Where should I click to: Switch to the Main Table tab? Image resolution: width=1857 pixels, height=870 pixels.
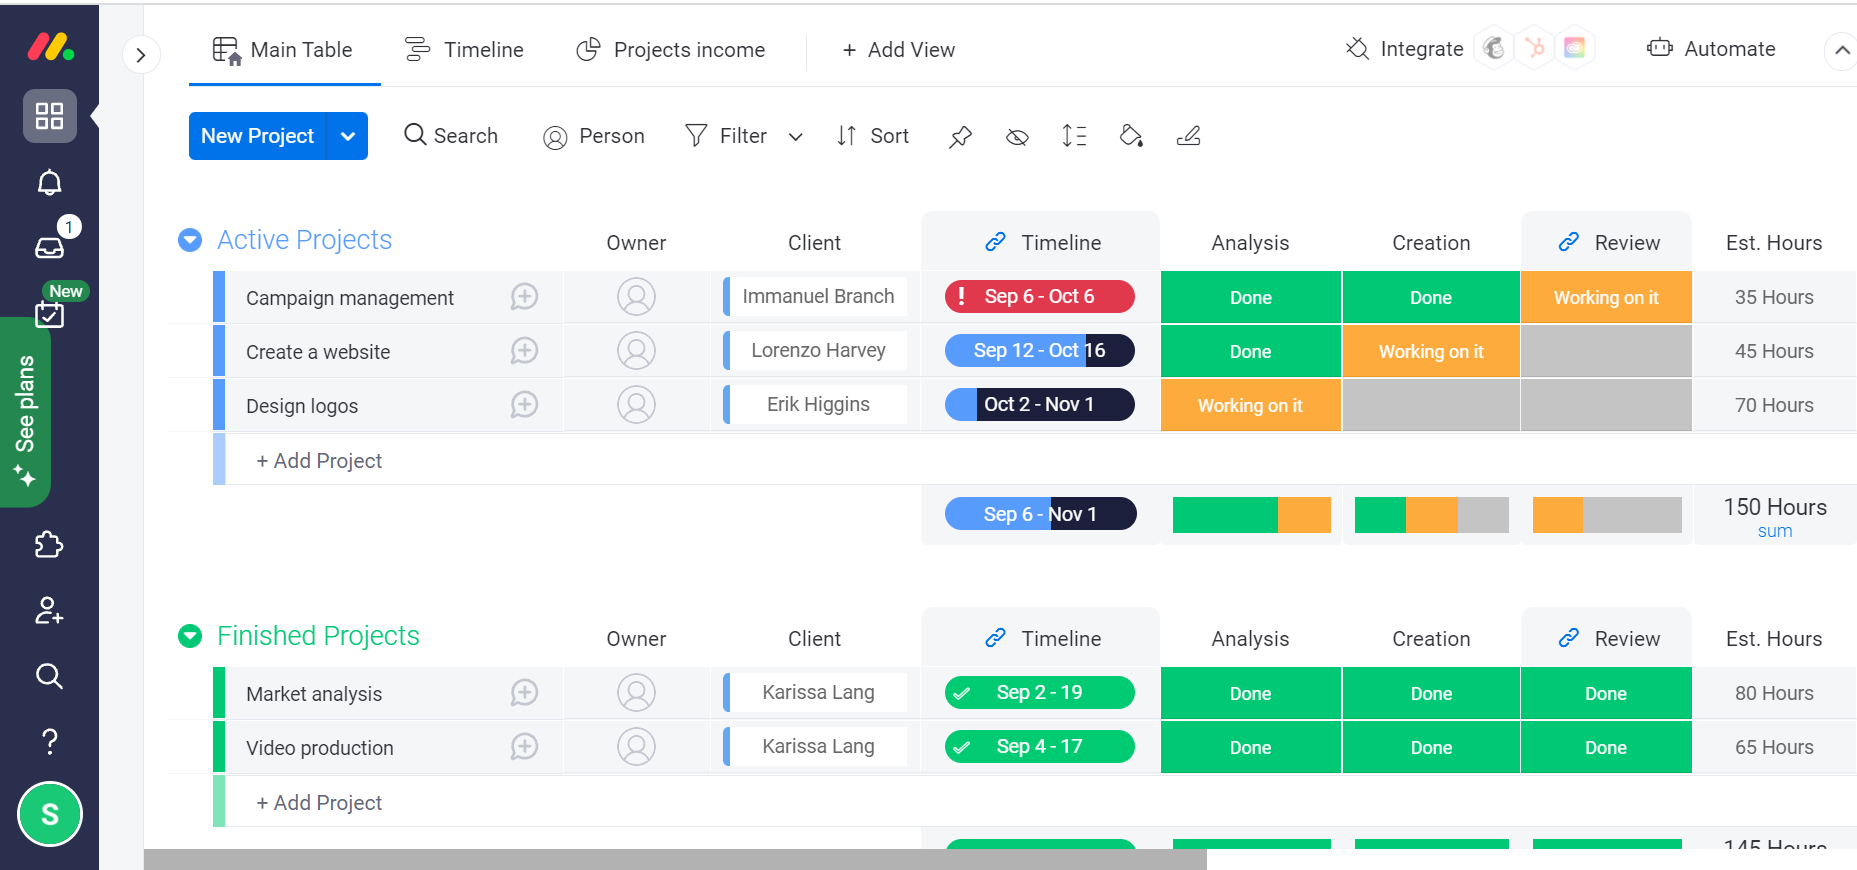(283, 50)
